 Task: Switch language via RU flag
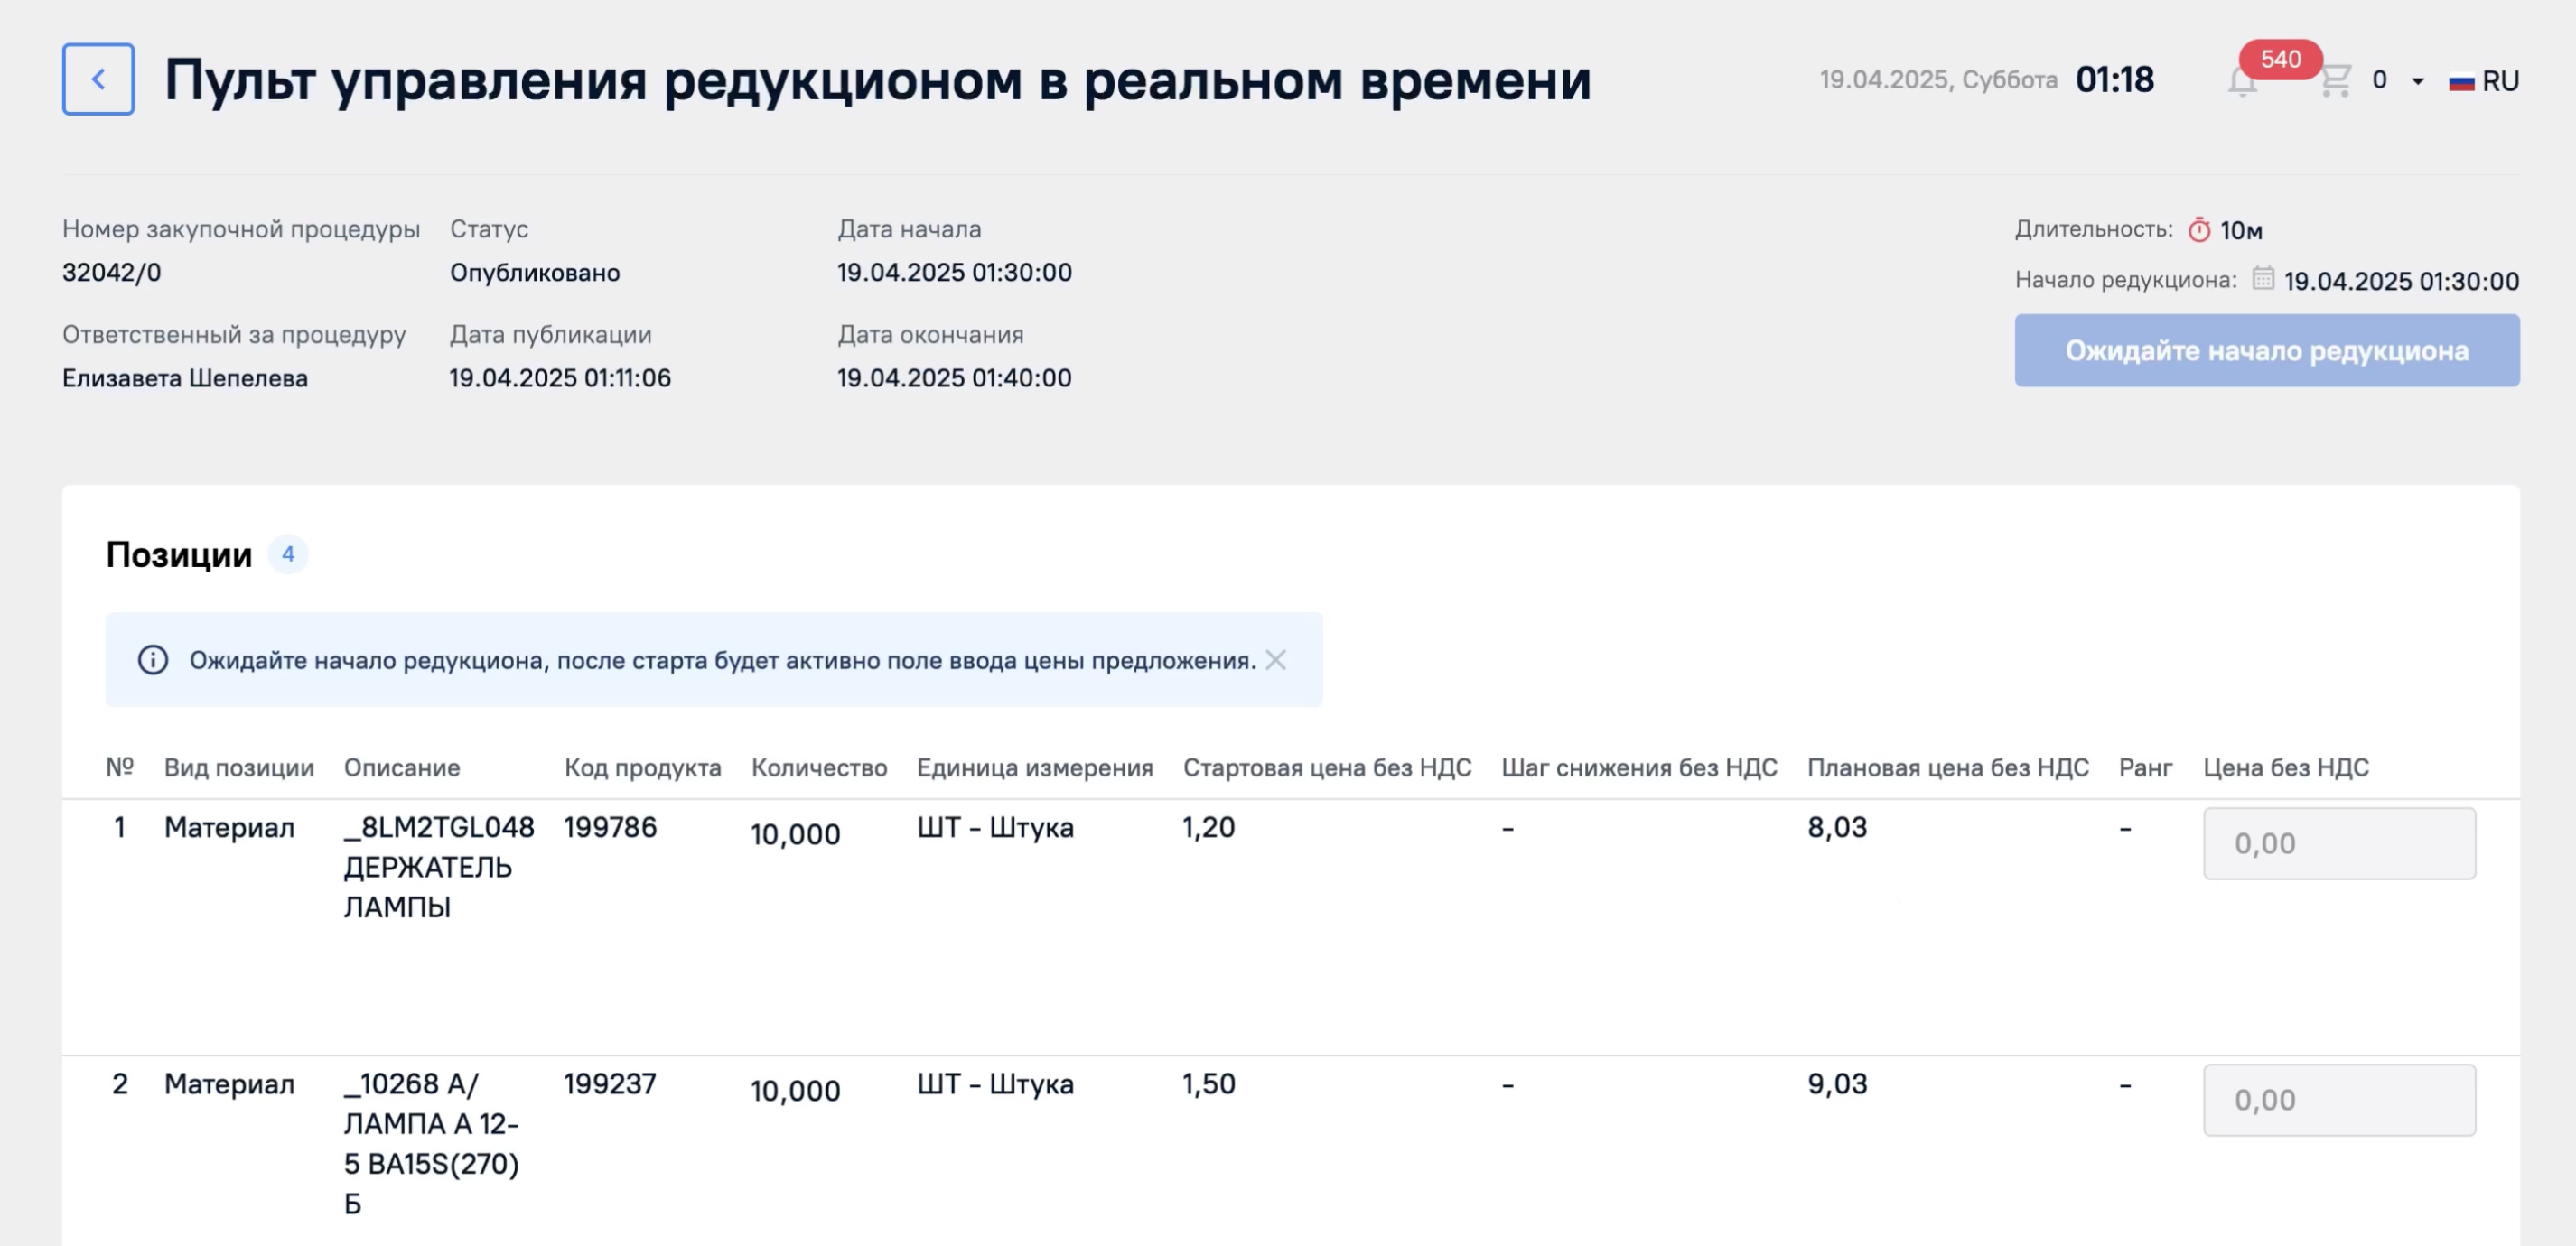click(2483, 81)
